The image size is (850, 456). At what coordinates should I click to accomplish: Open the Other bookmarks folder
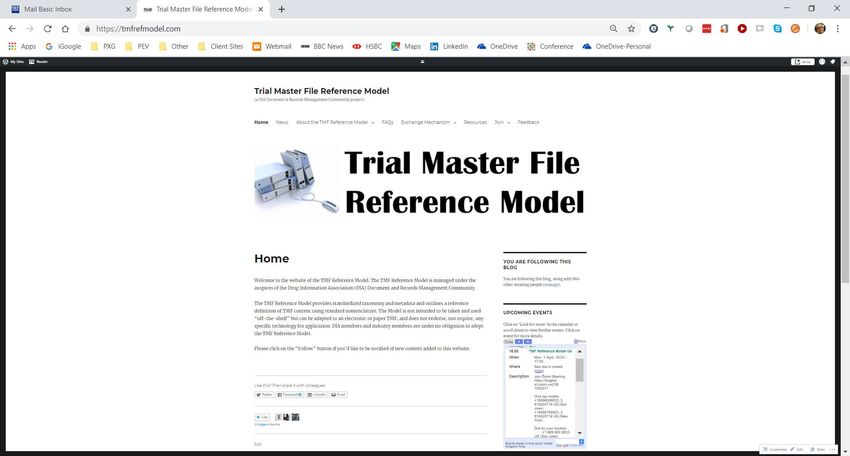(173, 47)
